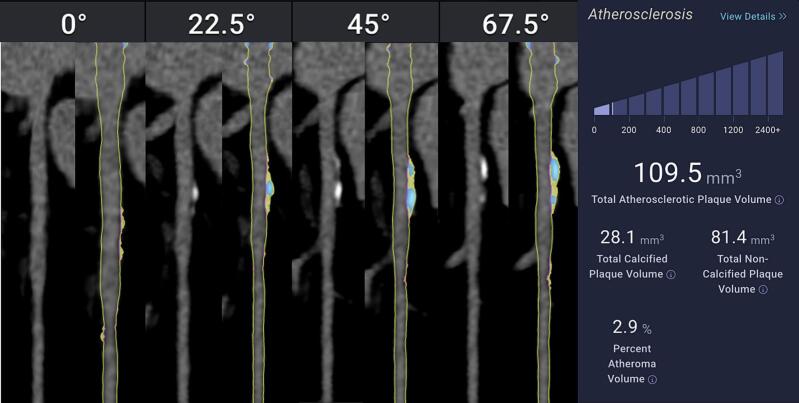Click info icon beside Percent Atheroma Volume

click(x=652, y=379)
